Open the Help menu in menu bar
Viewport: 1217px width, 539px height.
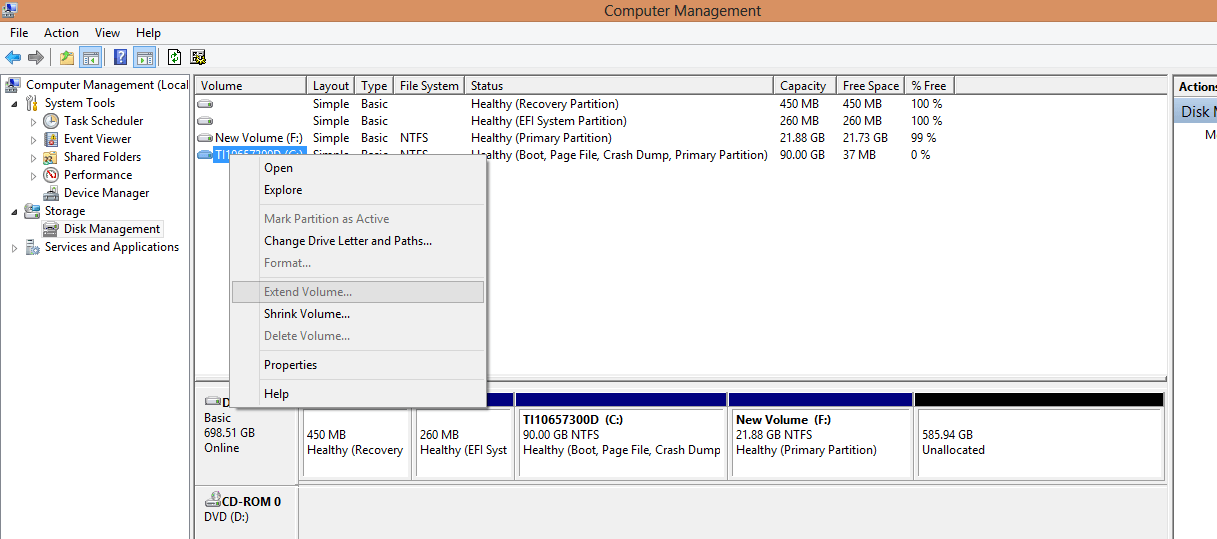(148, 33)
